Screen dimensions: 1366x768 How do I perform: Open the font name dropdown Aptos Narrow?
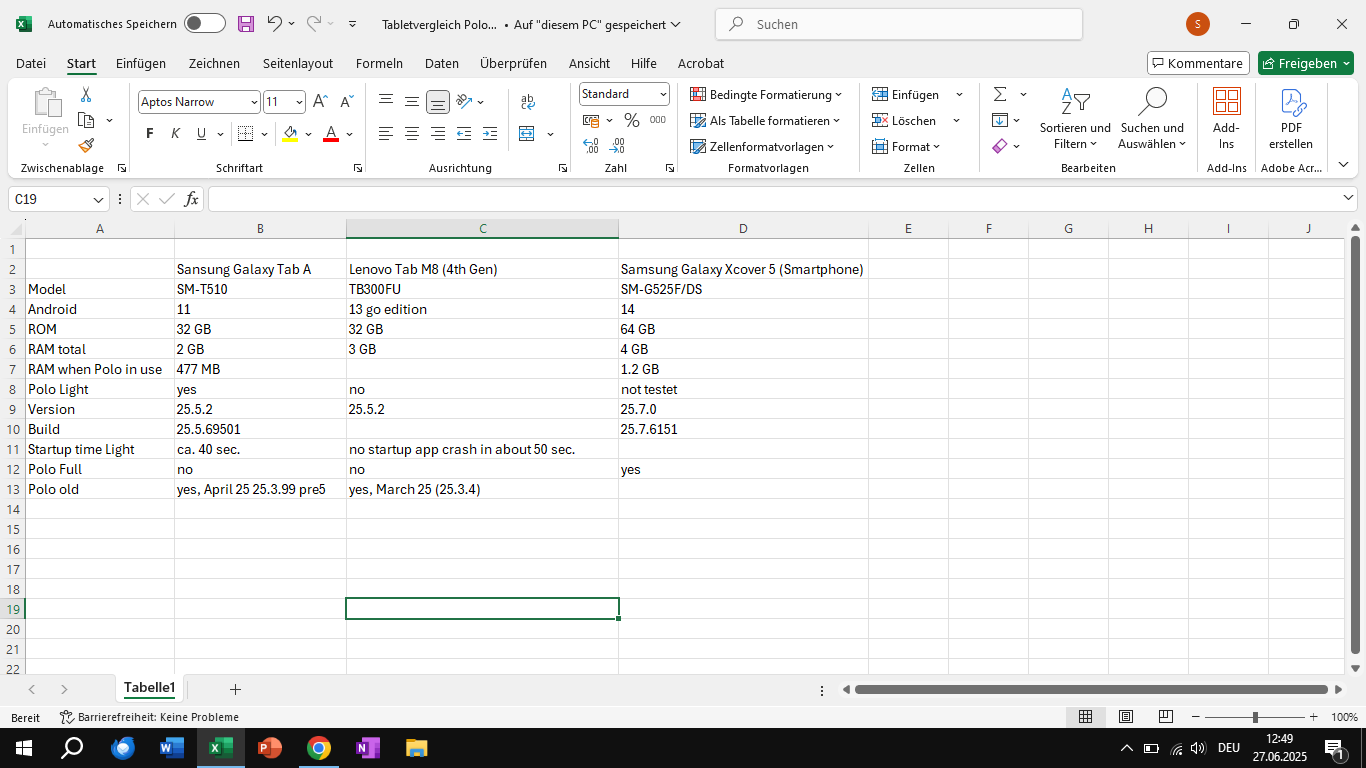point(254,102)
